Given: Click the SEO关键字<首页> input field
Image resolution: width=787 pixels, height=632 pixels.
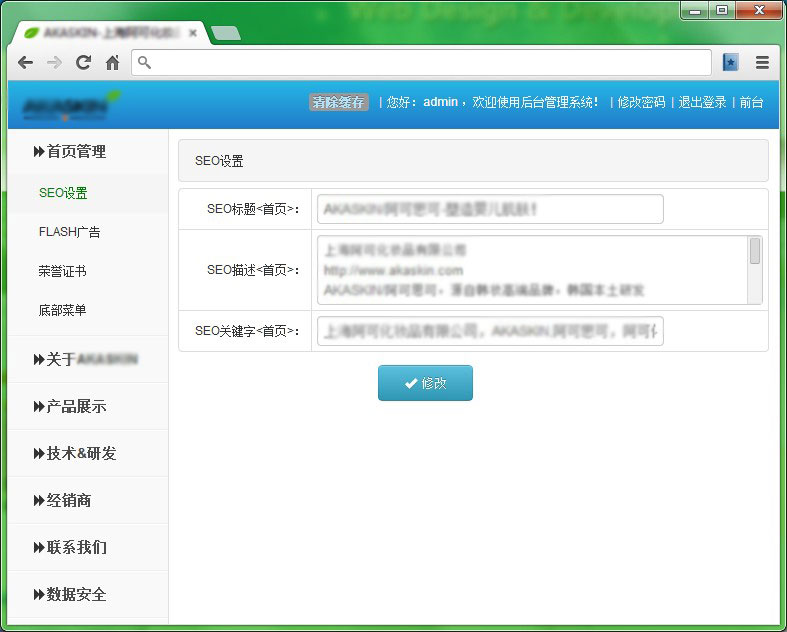Looking at the screenshot, I should coord(490,331).
